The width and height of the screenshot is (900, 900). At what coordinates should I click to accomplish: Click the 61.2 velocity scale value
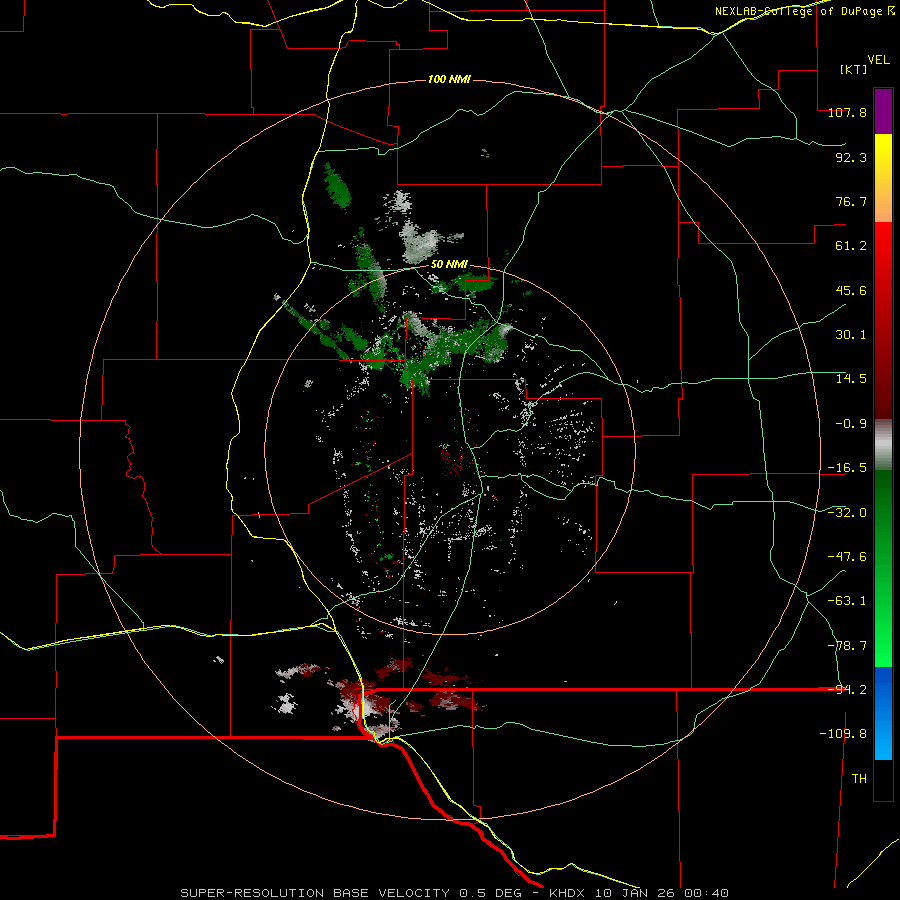851,246
